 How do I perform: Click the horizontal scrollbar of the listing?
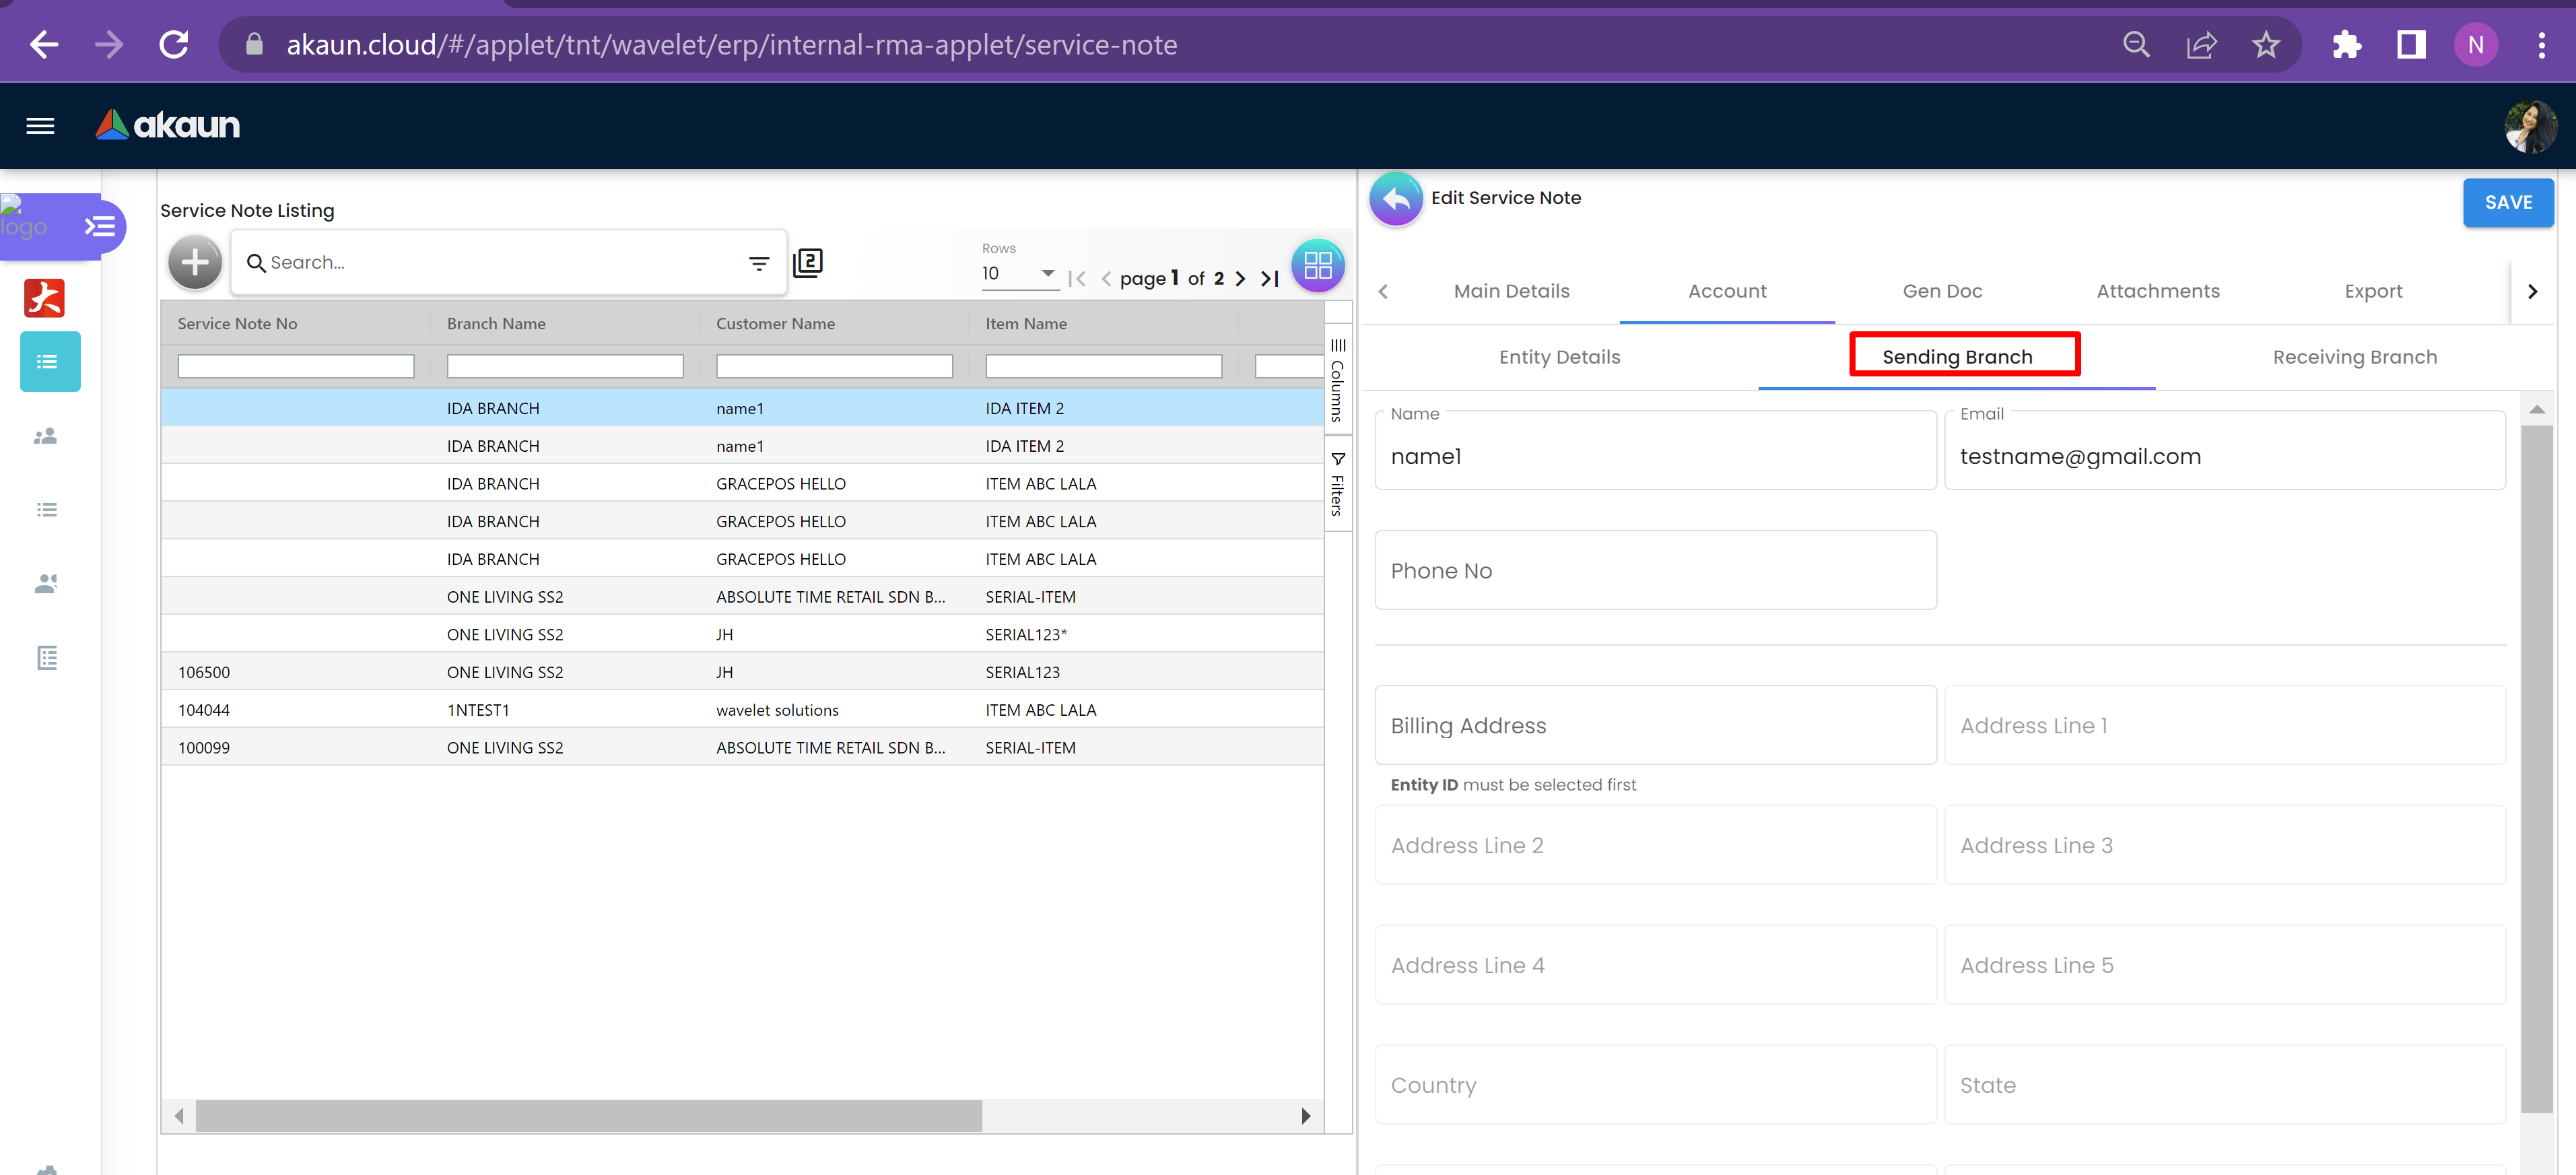pos(588,1116)
